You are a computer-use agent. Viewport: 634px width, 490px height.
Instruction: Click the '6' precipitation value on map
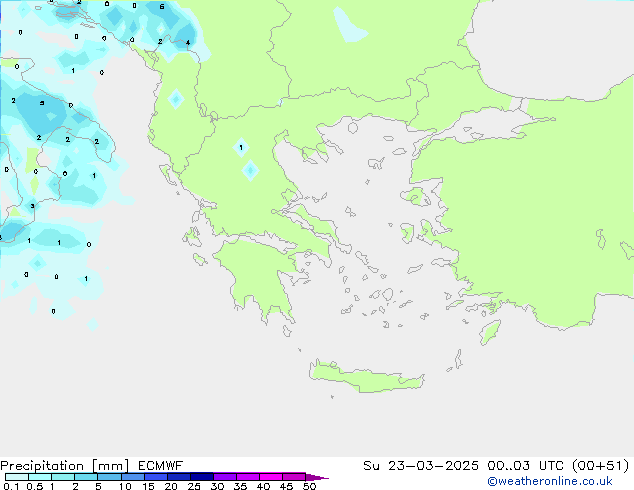click(162, 6)
